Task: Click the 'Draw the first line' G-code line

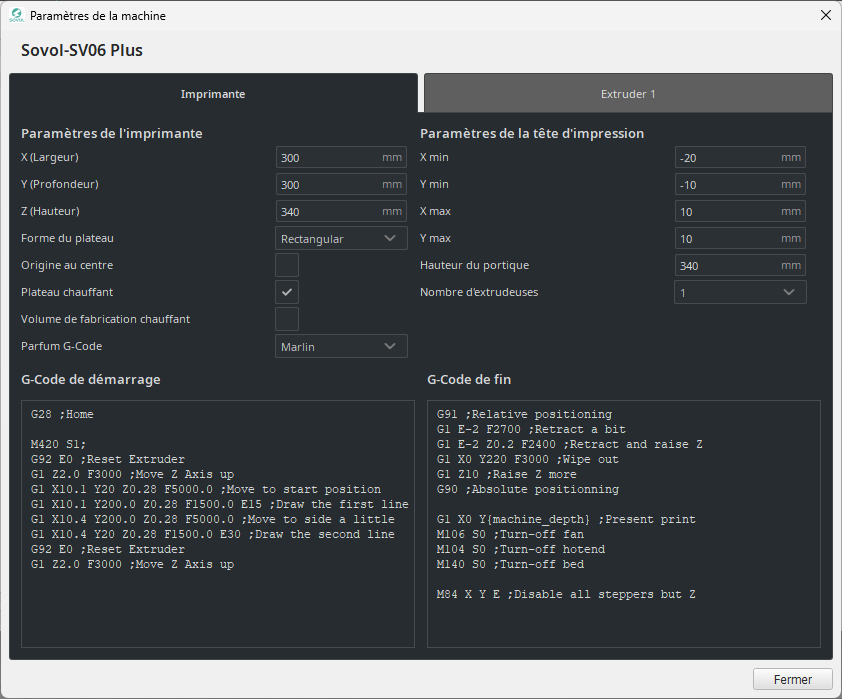Action: [x=220, y=504]
